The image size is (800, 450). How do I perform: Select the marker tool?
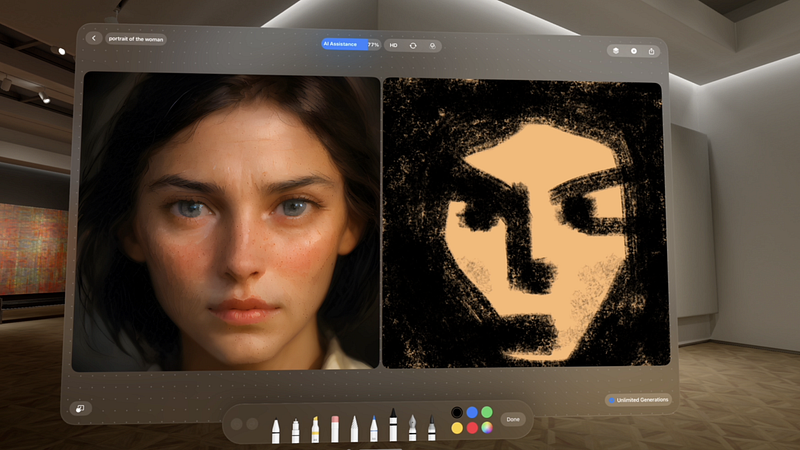coord(295,430)
